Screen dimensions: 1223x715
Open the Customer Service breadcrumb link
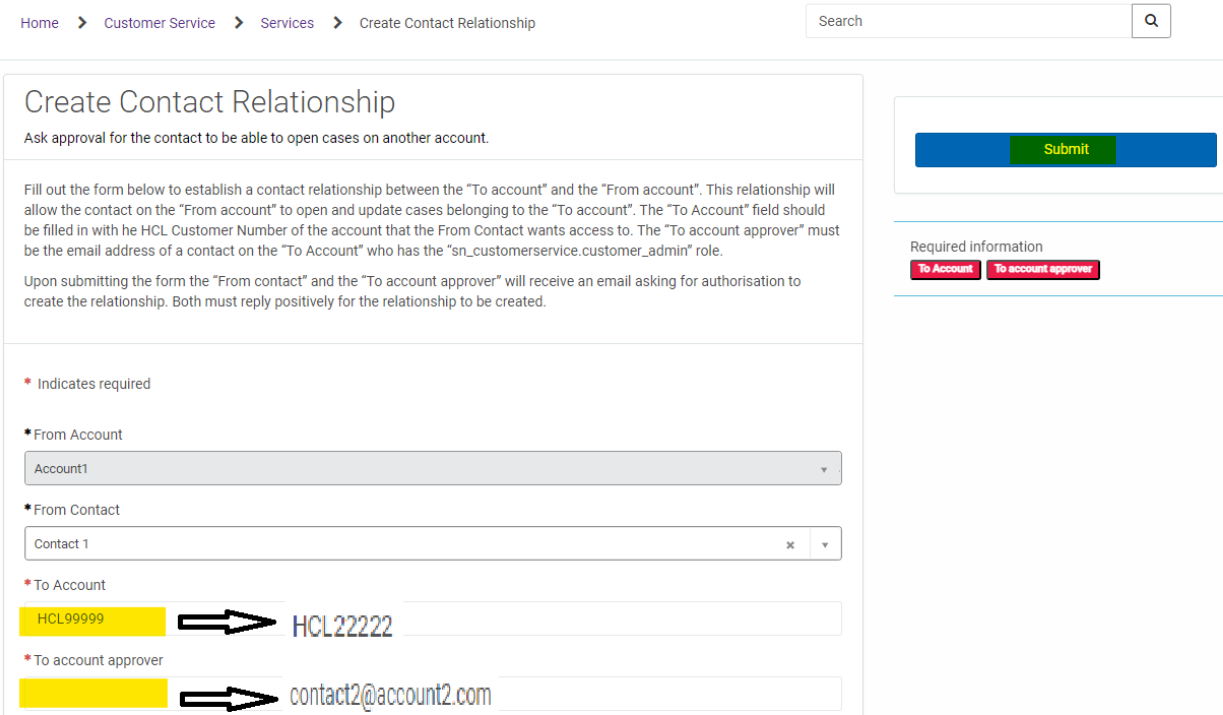pyautogui.click(x=159, y=23)
